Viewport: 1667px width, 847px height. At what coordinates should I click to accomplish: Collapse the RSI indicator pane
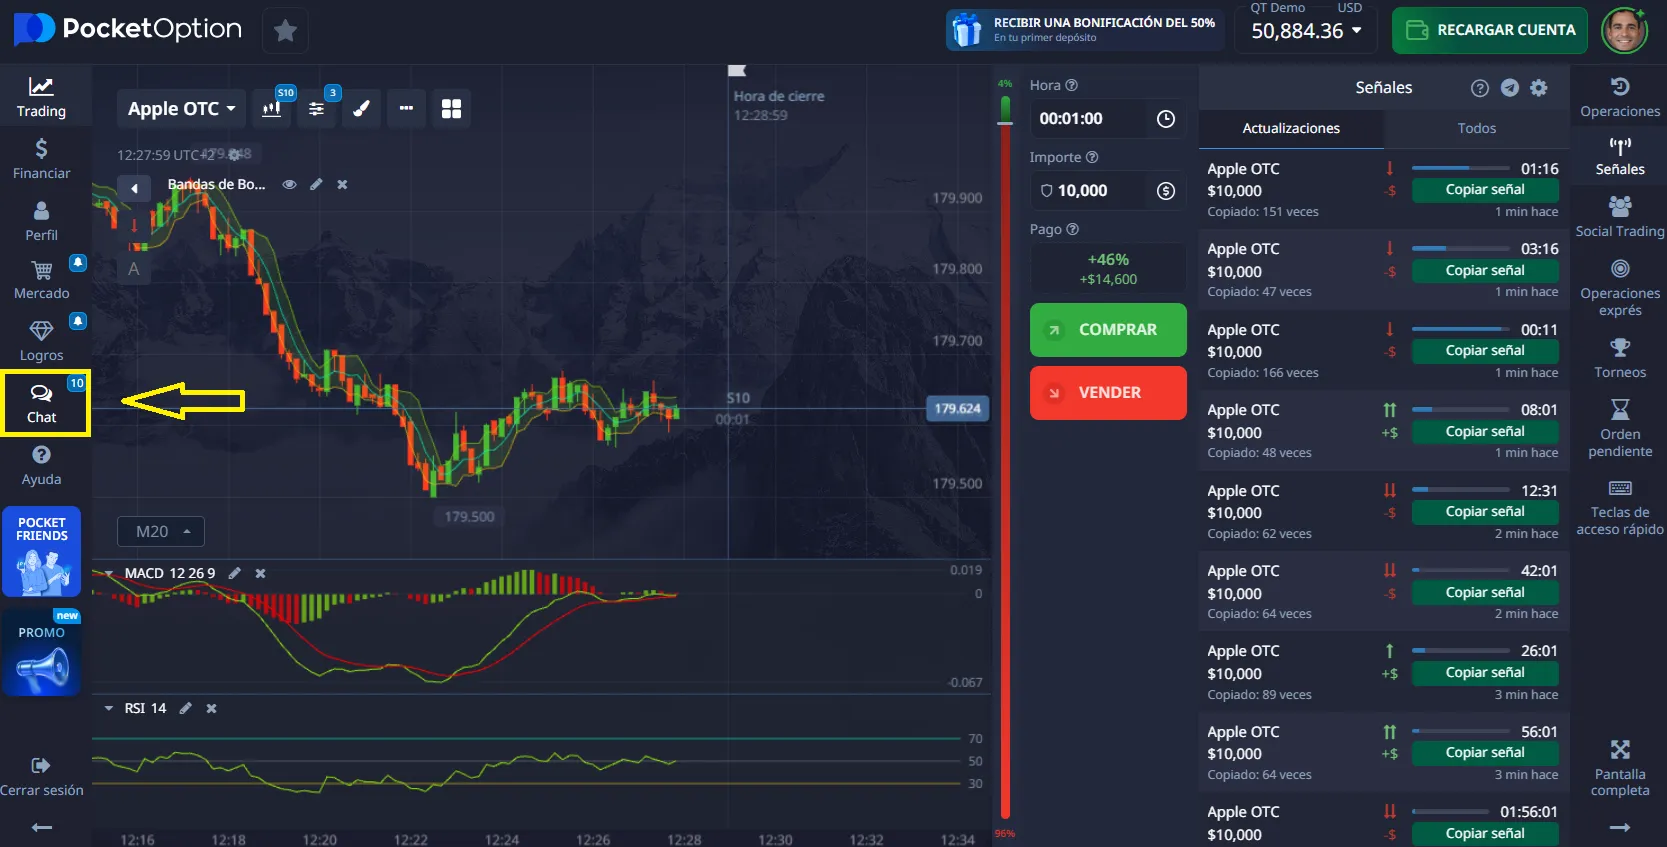click(108, 708)
